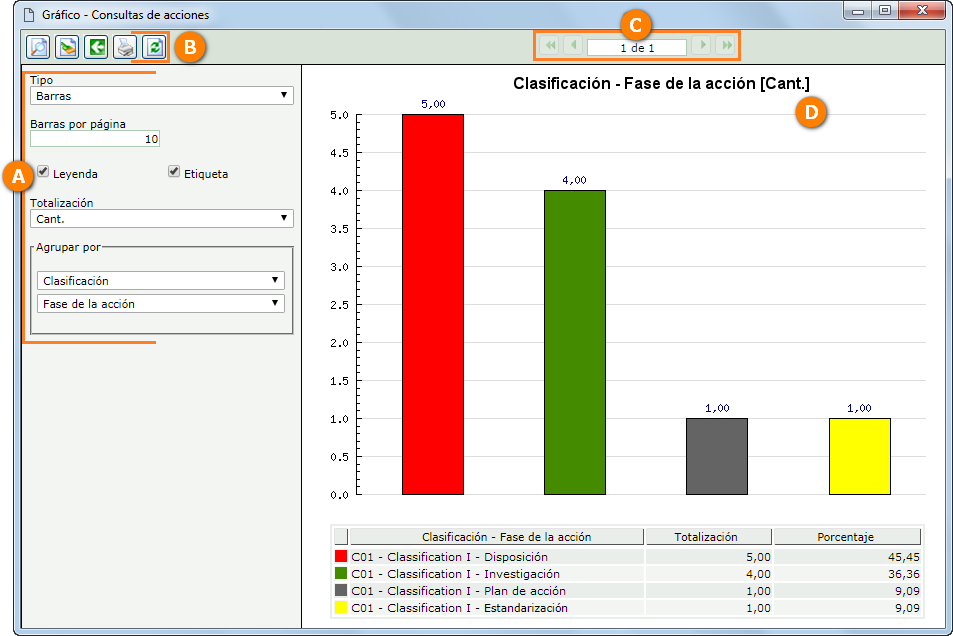Click the red bar labeled 5,00

click(x=433, y=304)
